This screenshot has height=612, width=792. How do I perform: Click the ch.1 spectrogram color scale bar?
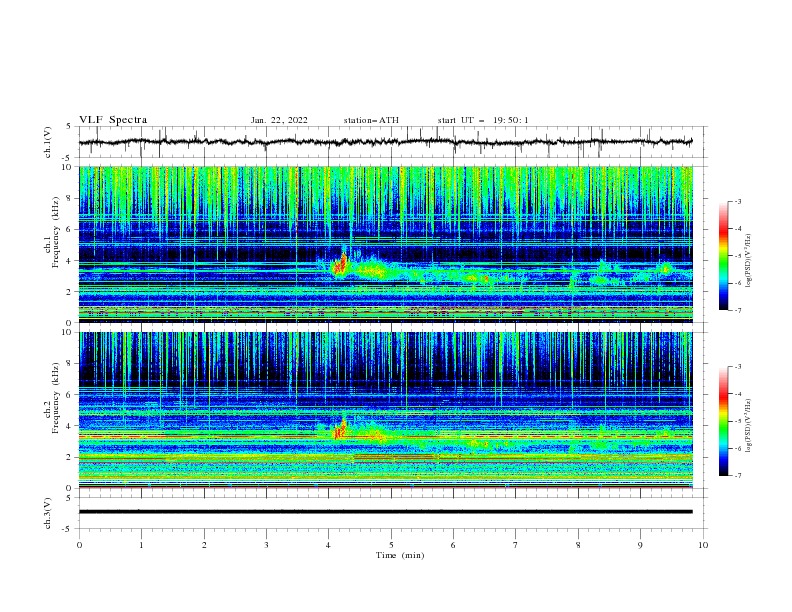(x=723, y=256)
